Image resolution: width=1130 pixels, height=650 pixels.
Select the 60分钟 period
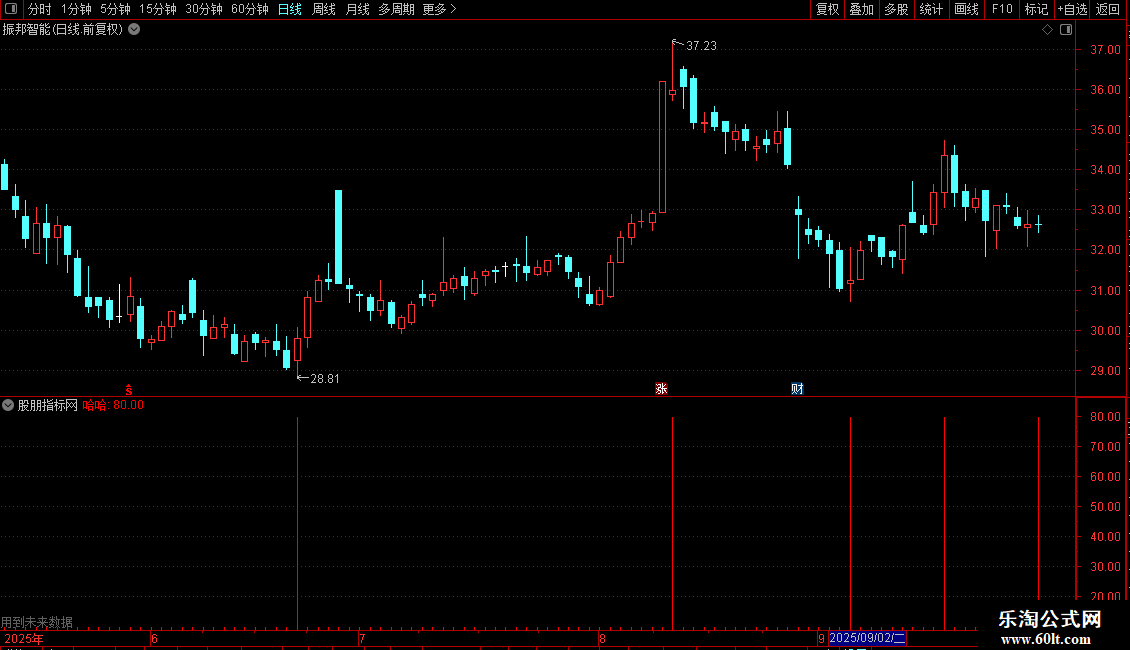pos(250,9)
